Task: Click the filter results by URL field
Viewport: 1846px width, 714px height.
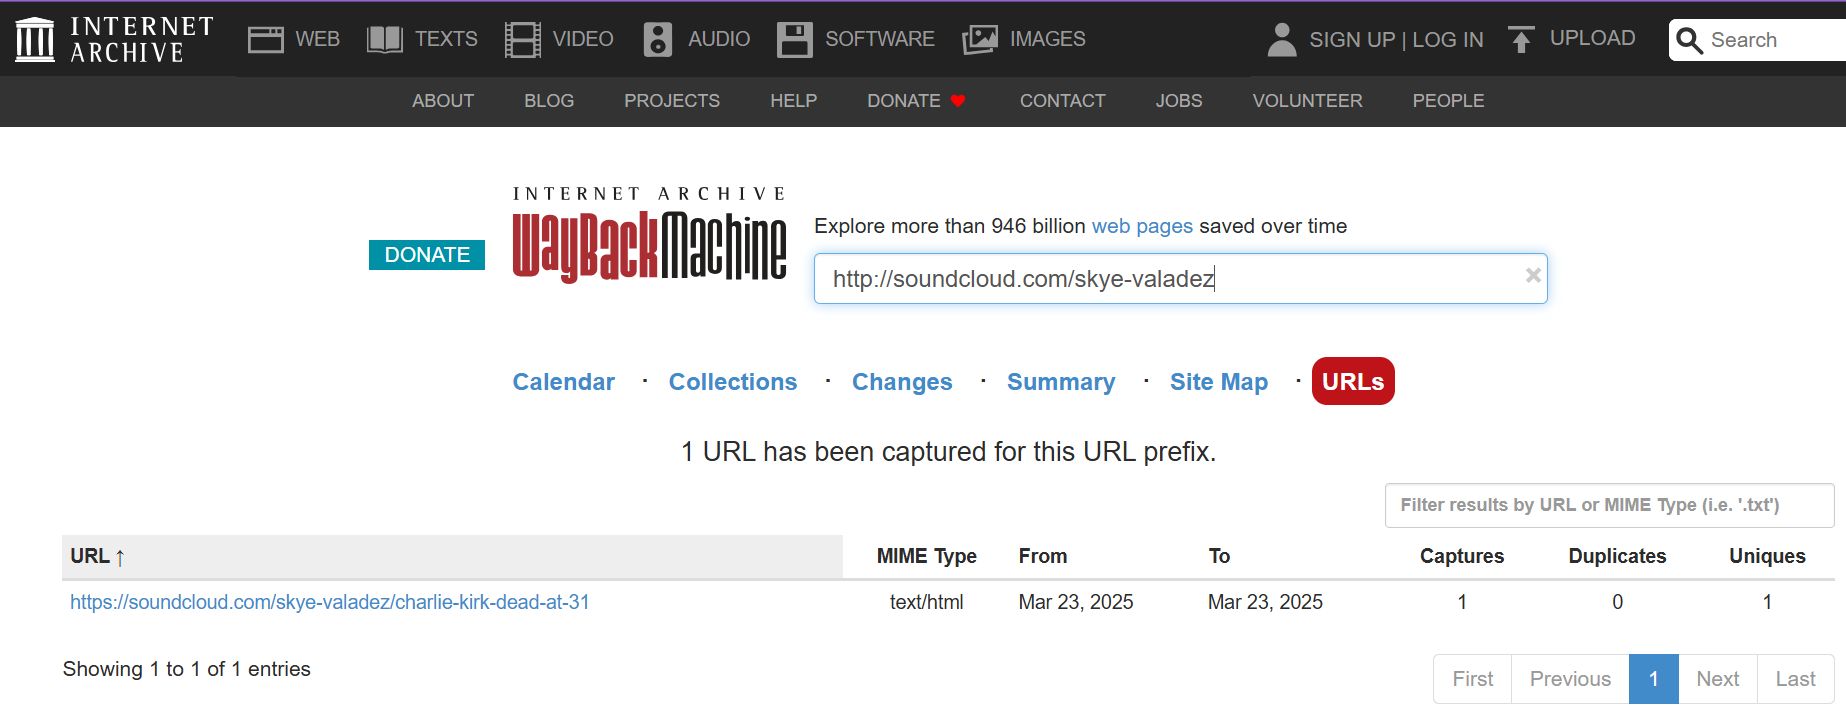Action: (x=1608, y=505)
